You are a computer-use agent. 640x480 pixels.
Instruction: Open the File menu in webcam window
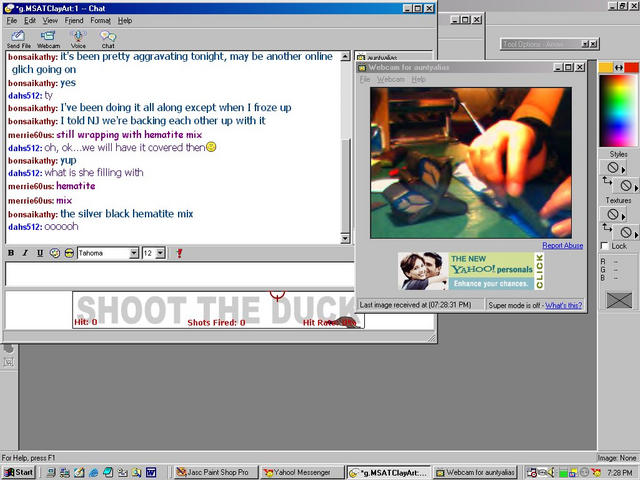coord(364,79)
